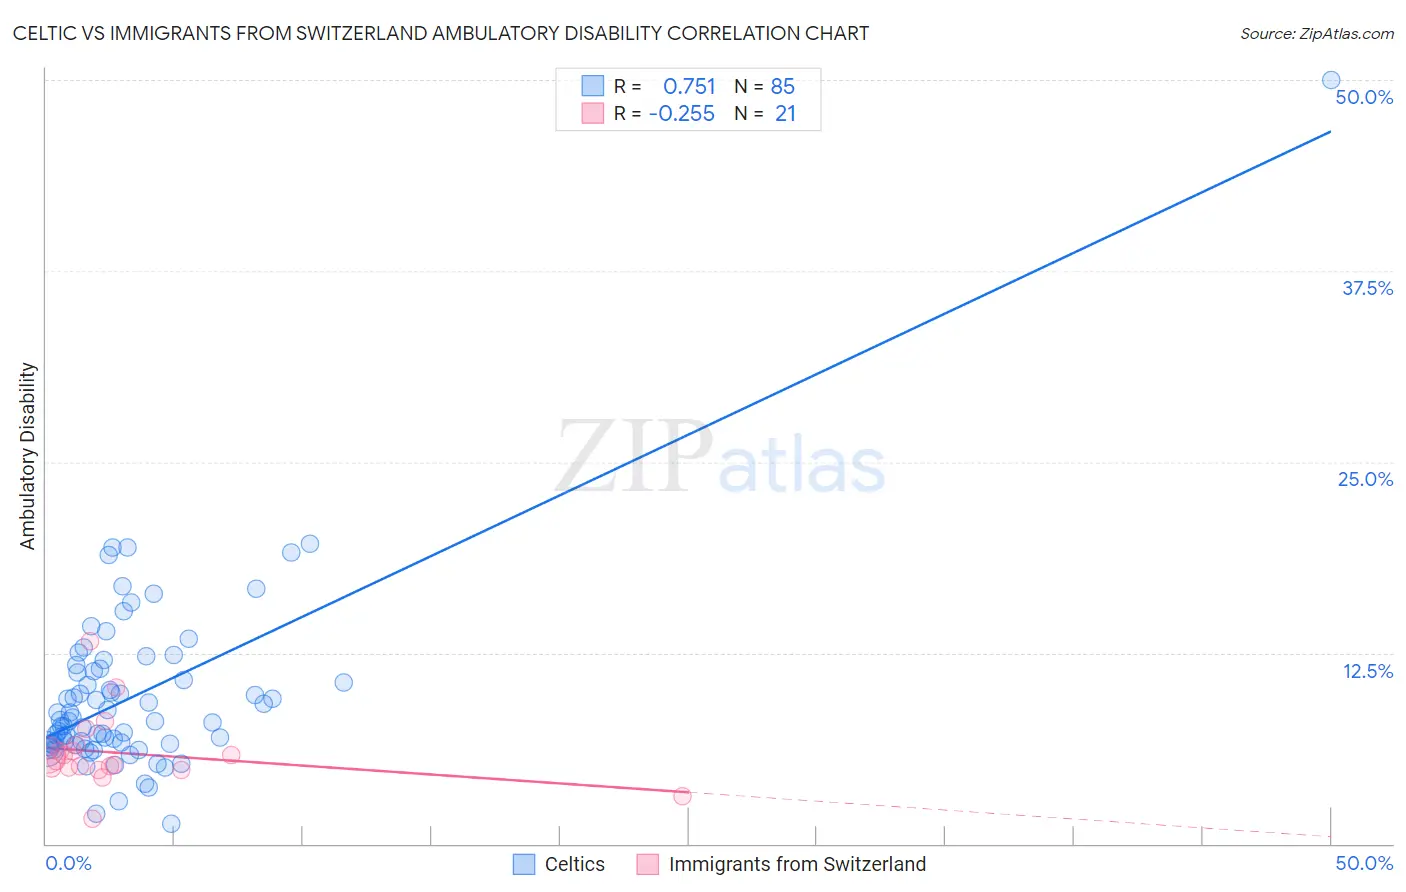The image size is (1406, 892).
Task: Click the pink data point ending the solid trend line
Action: [x=682, y=796]
